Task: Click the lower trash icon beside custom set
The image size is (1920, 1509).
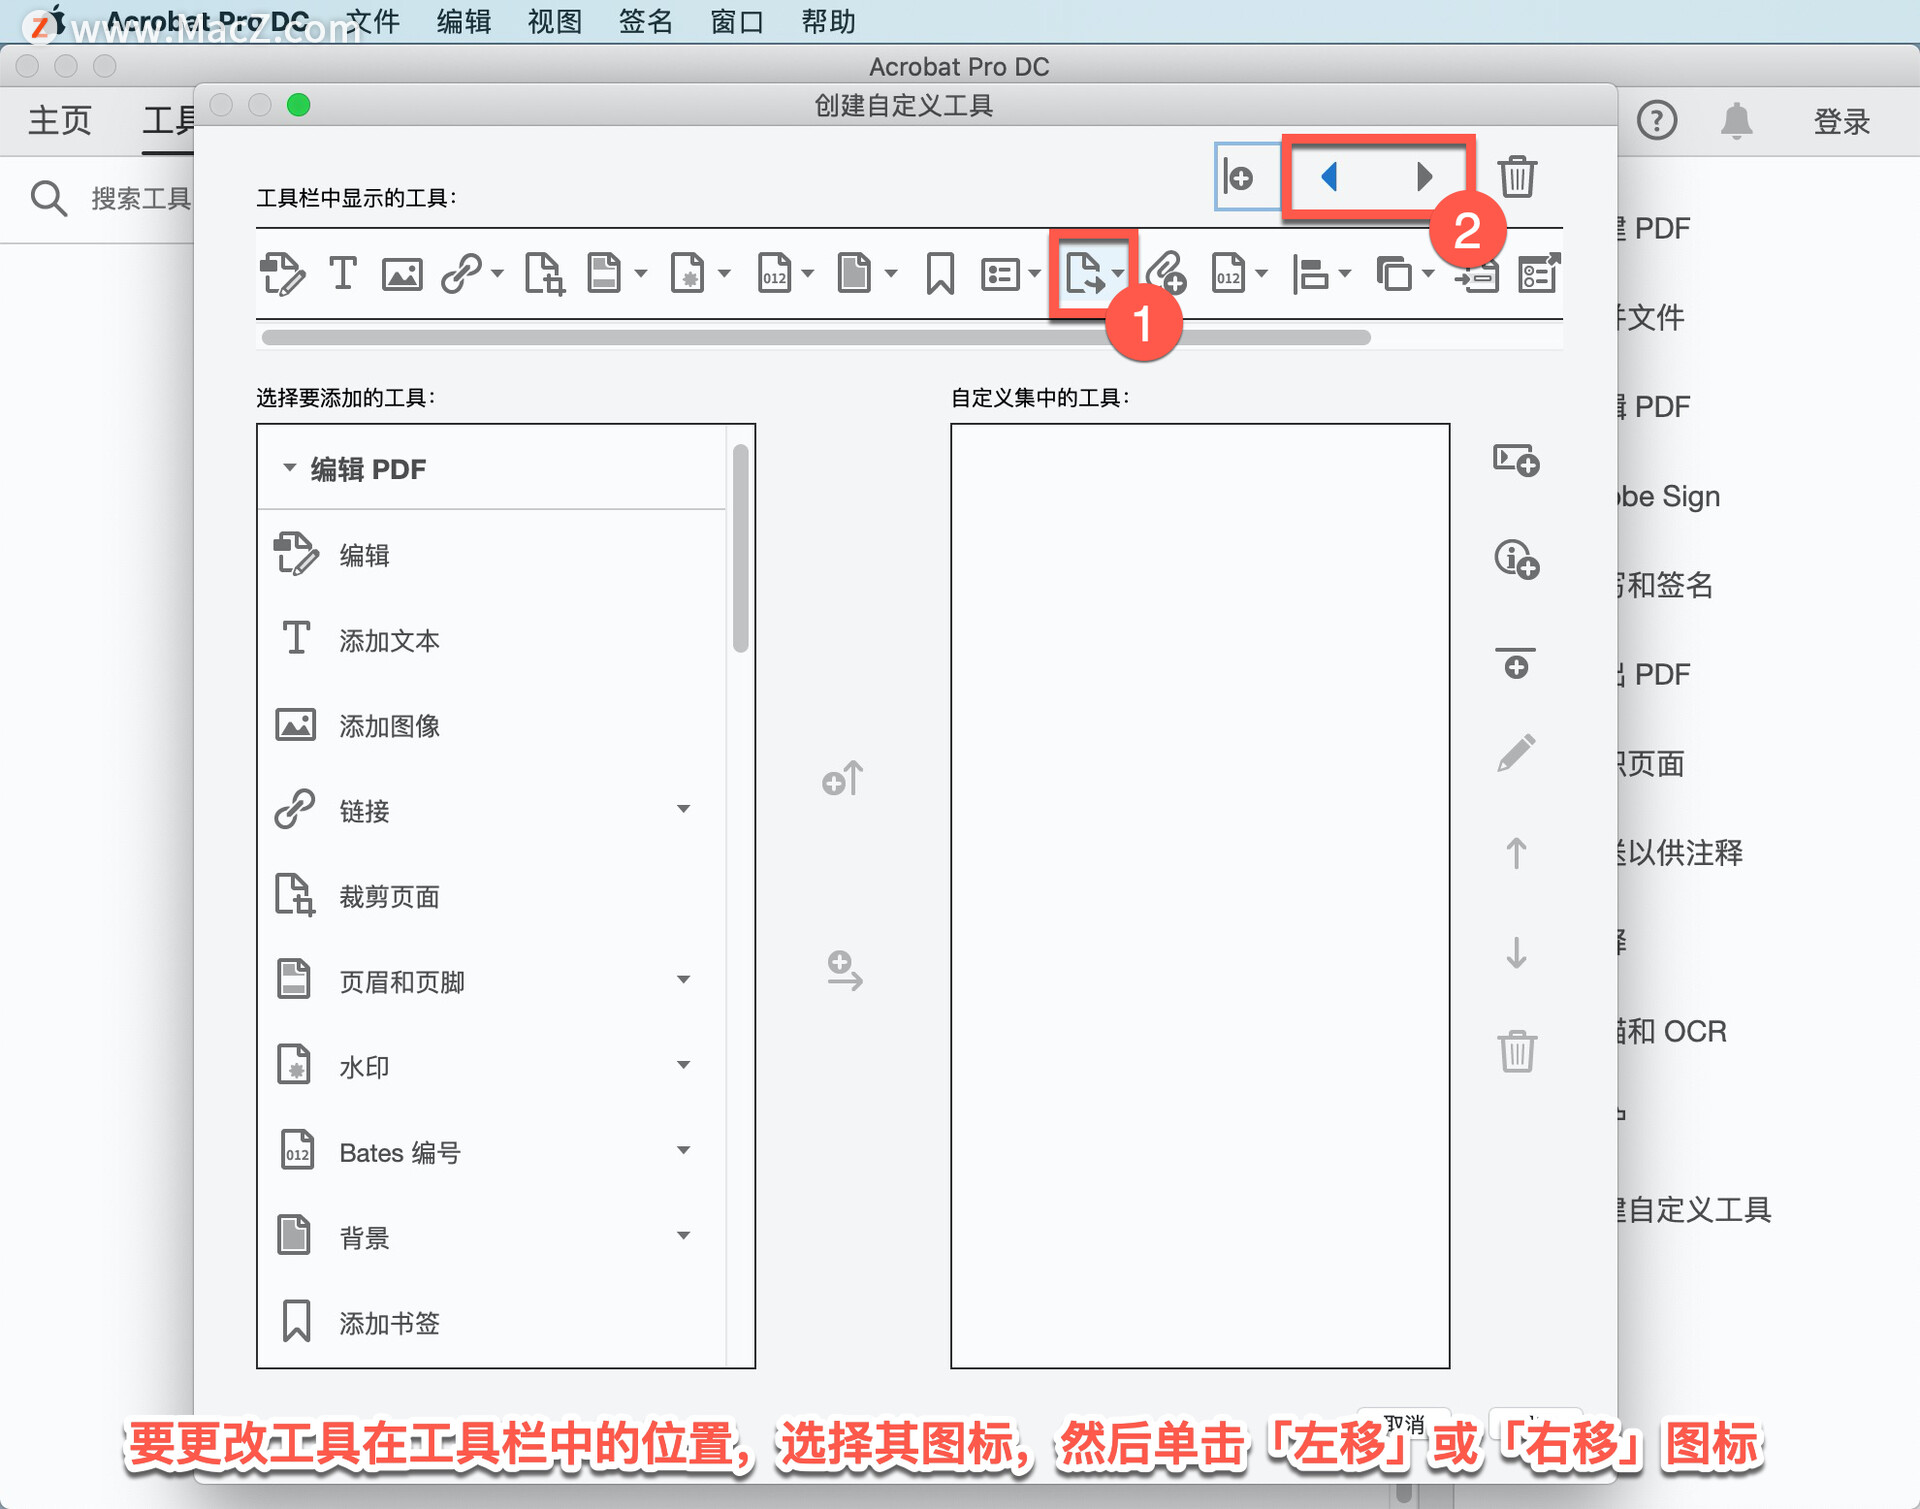Action: tap(1517, 1051)
